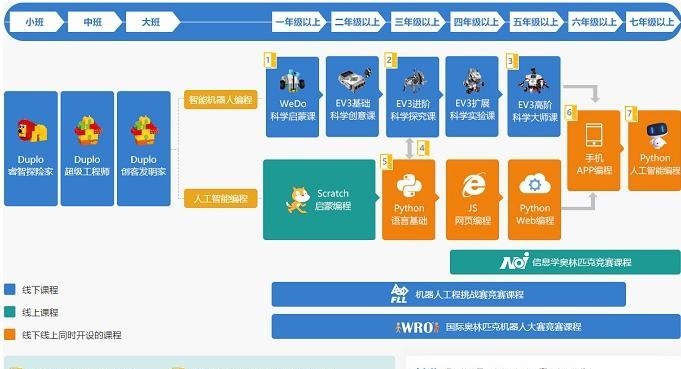Select the 五年级以上 grade tab
The image size is (681, 369).
pyautogui.click(x=536, y=22)
